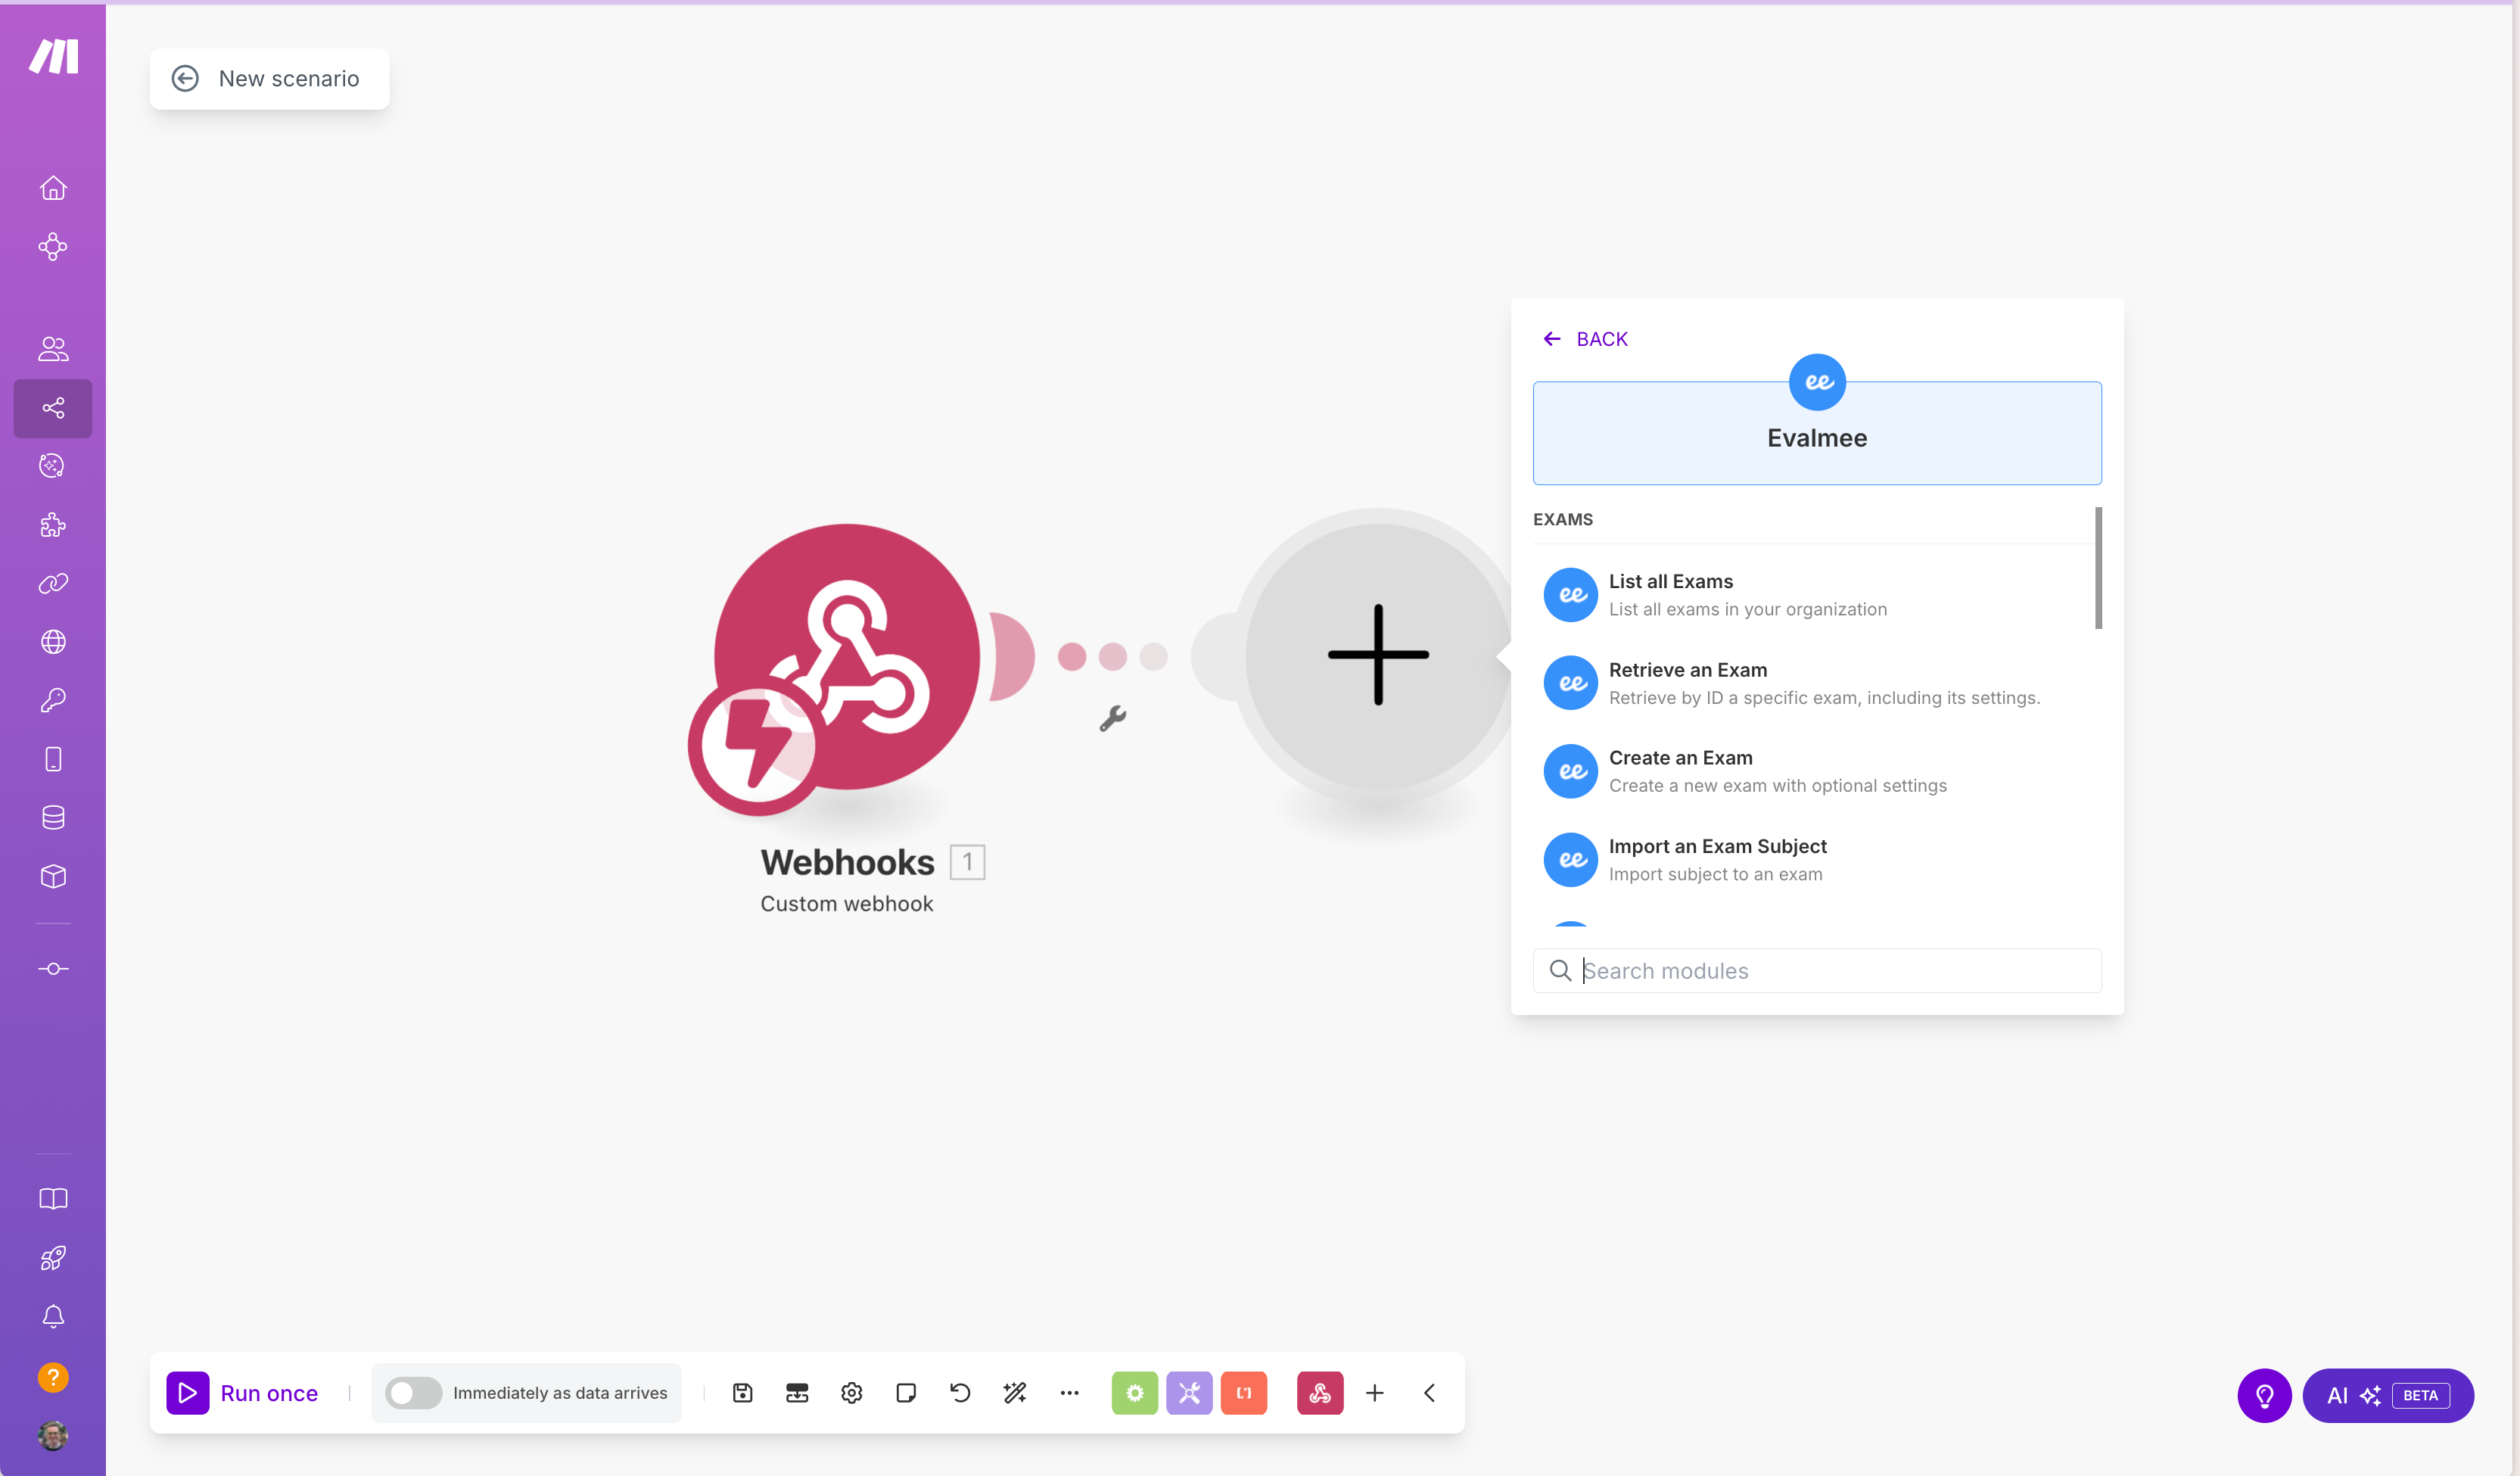This screenshot has height=1476, width=2520.
Task: Go to the Home dashboard icon
Action: 53,188
